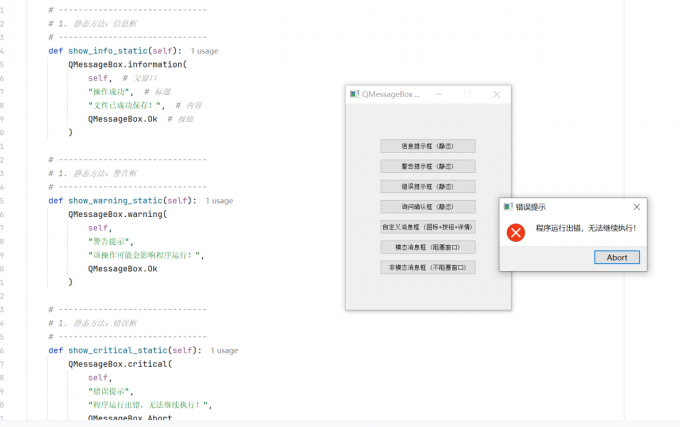
Task: Click the red critical error icon
Action: (516, 233)
